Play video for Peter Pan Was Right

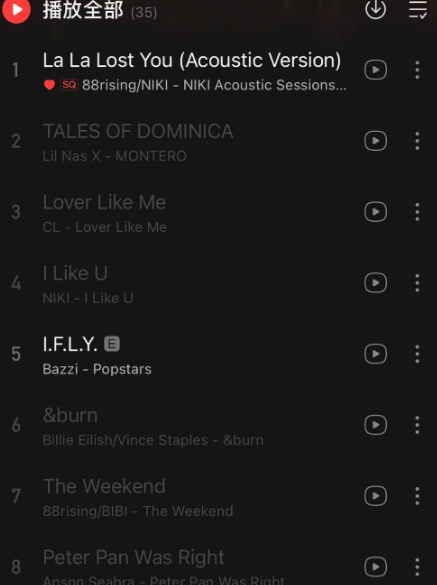click(375, 567)
